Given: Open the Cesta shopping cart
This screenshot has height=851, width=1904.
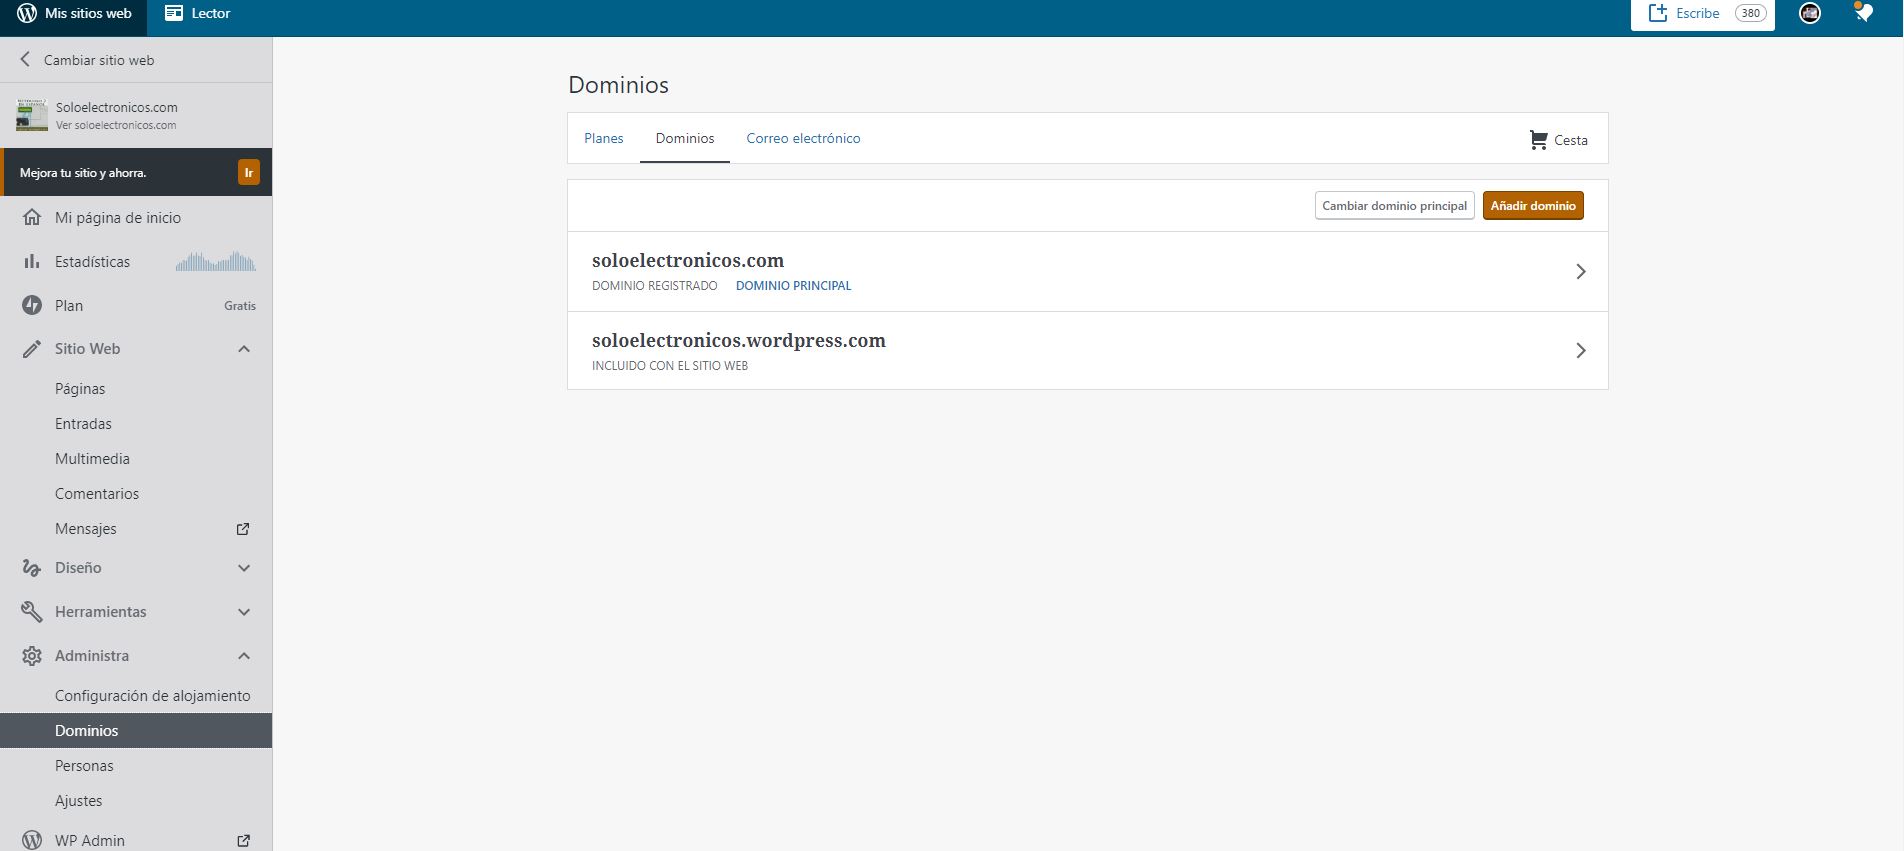Looking at the screenshot, I should tap(1558, 140).
